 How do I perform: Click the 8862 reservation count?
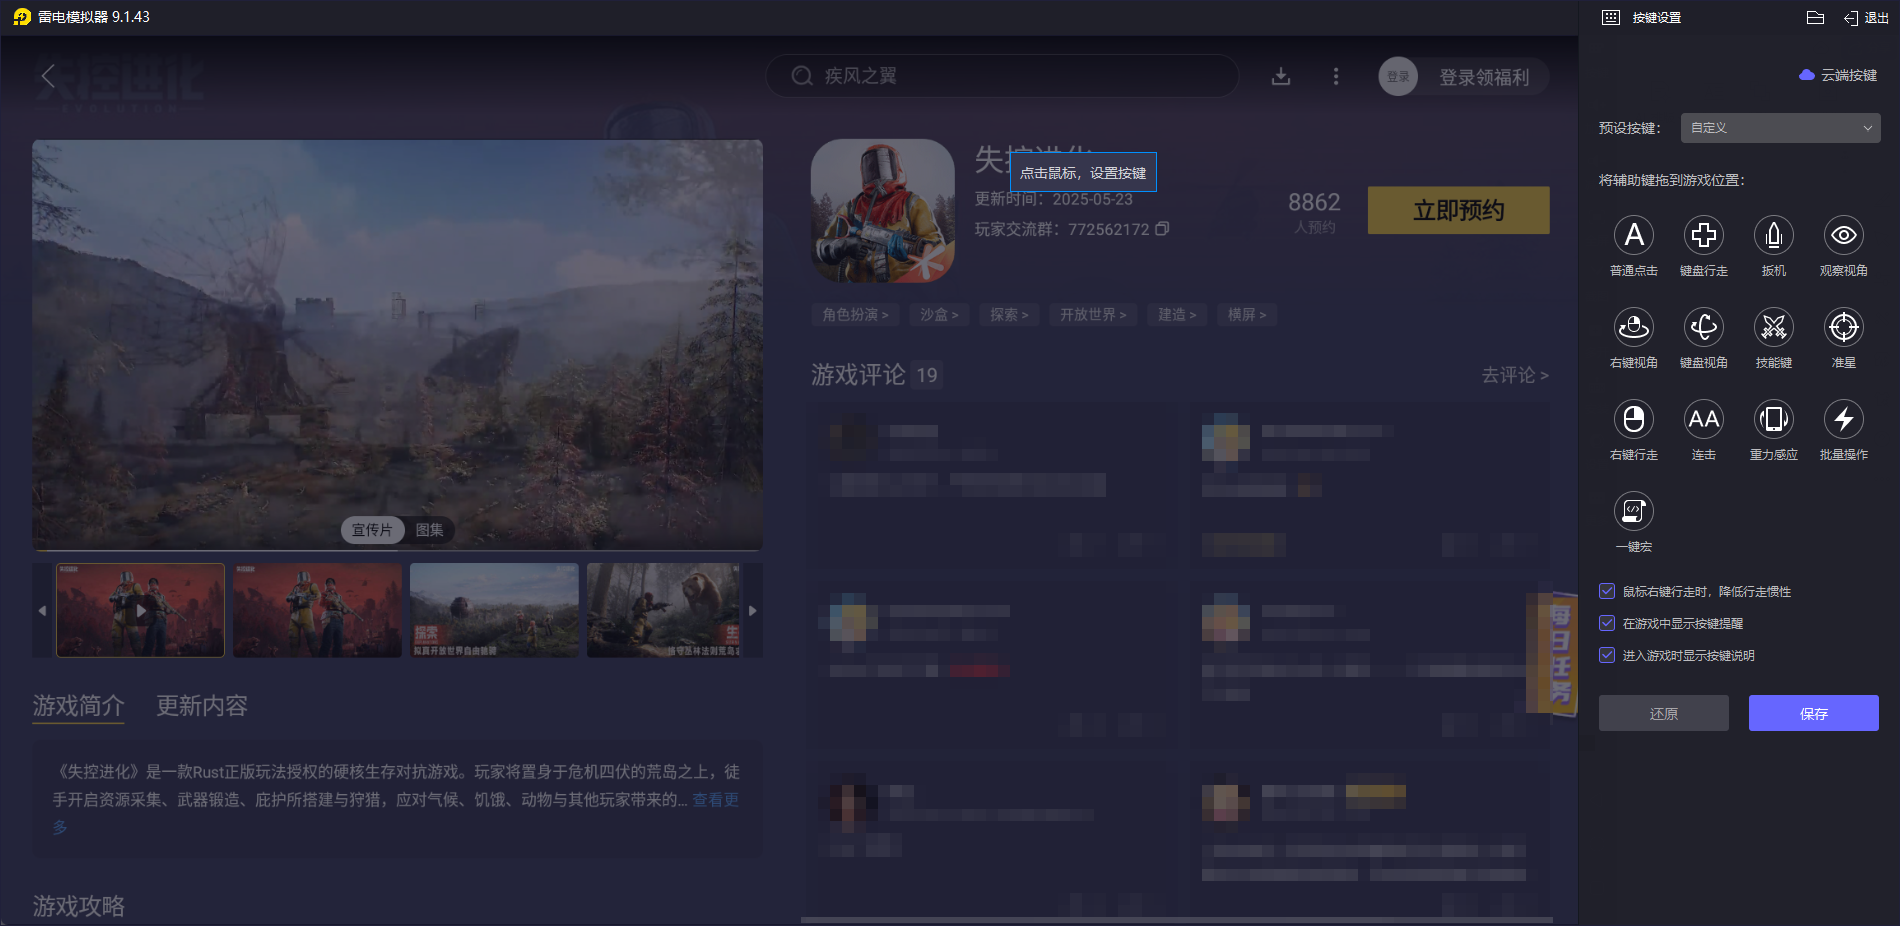coord(1314,202)
